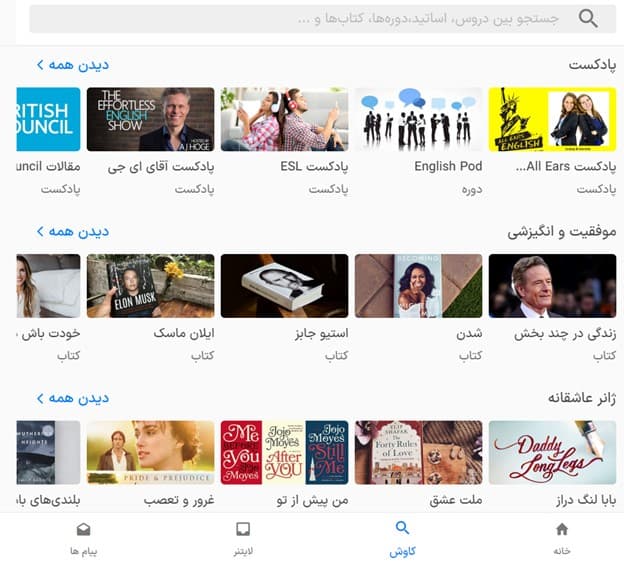Open the English Pod course thumbnail
Screen dimensions: 624x563
coord(418,119)
